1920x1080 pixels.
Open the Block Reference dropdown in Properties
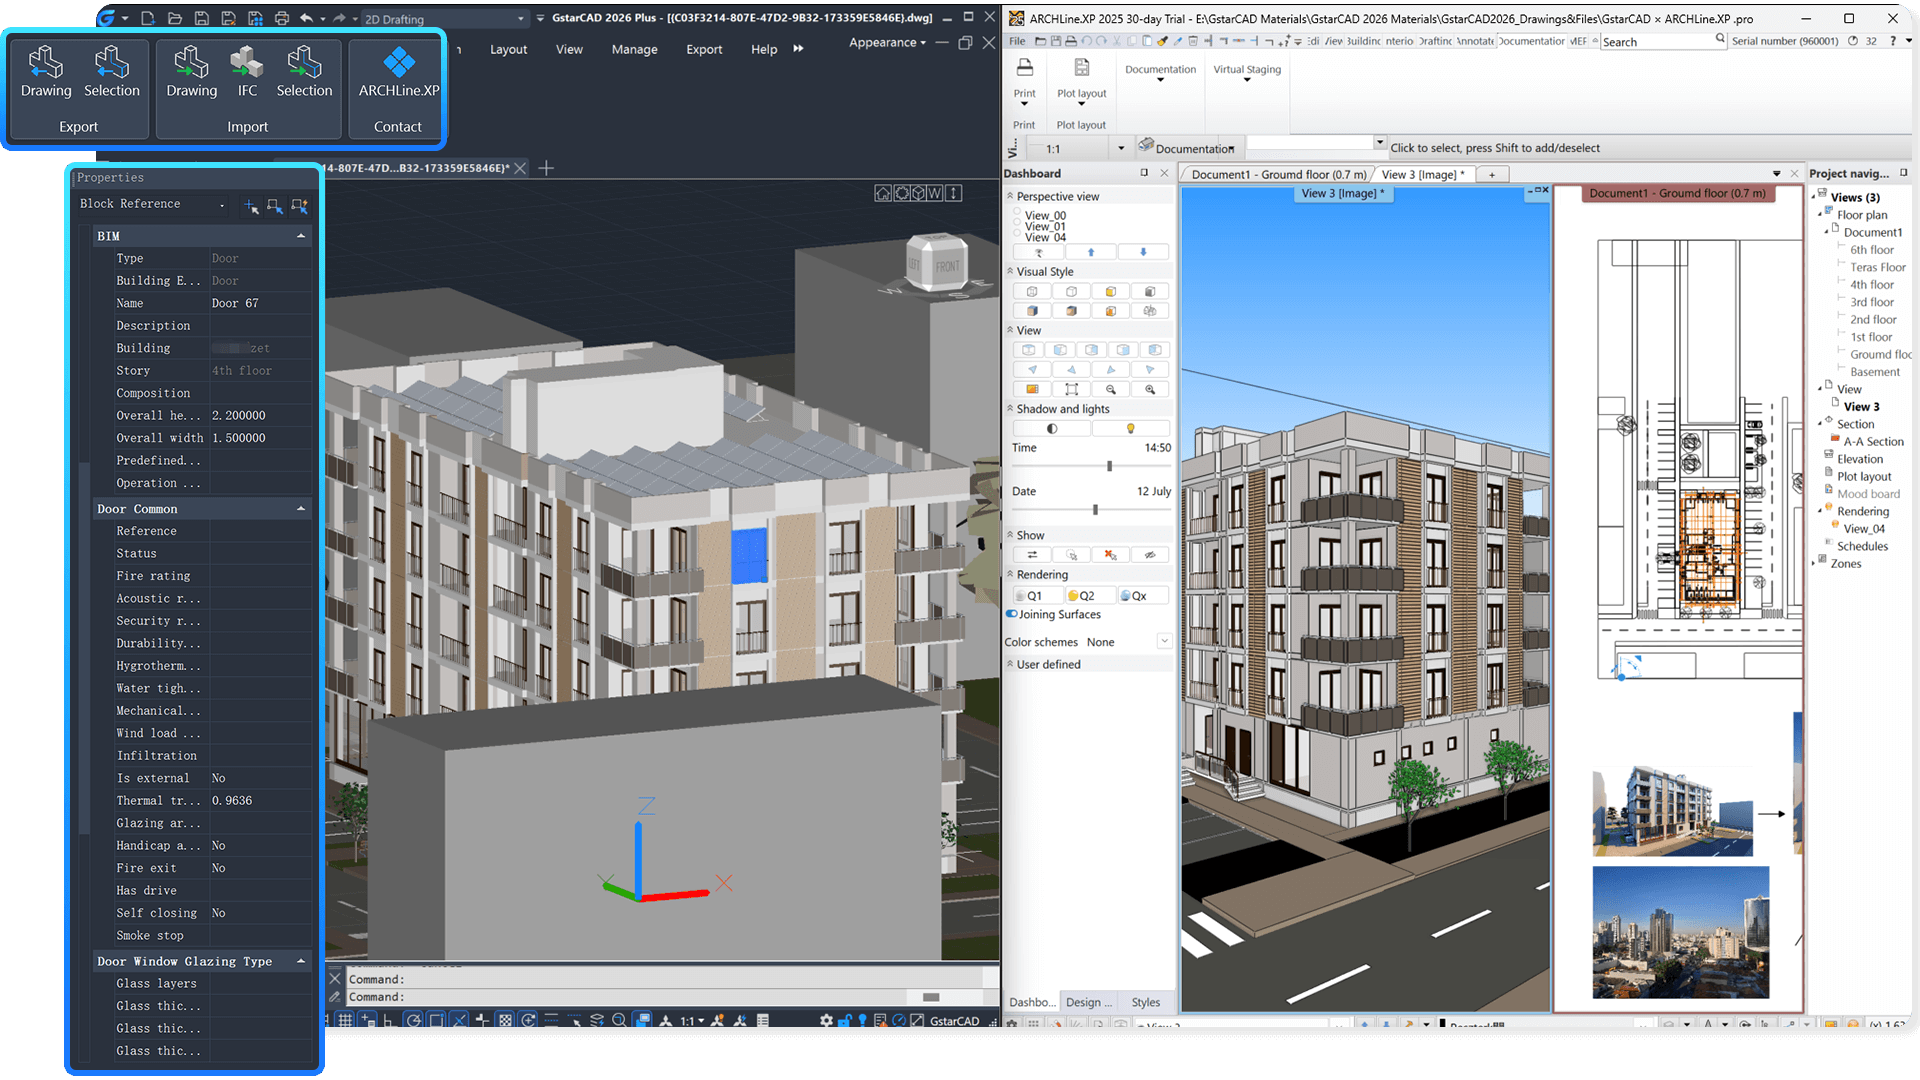(223, 204)
